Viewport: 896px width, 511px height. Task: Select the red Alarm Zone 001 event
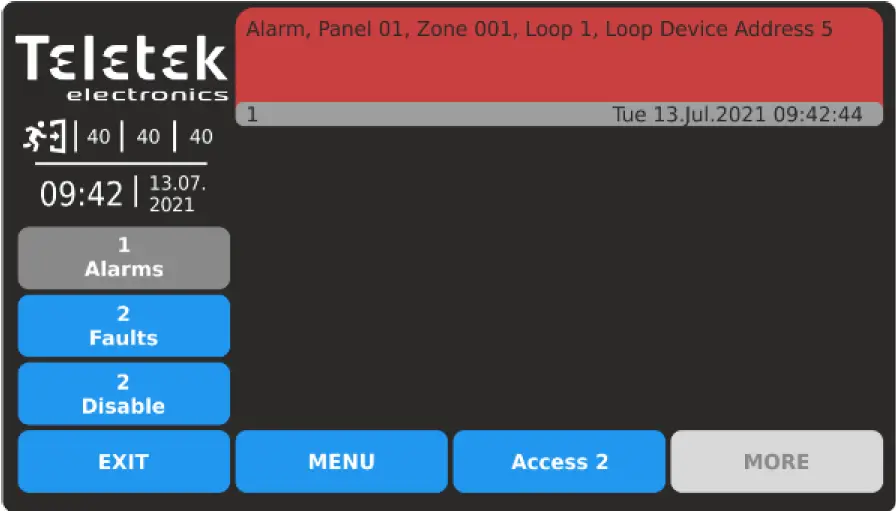tap(559, 55)
